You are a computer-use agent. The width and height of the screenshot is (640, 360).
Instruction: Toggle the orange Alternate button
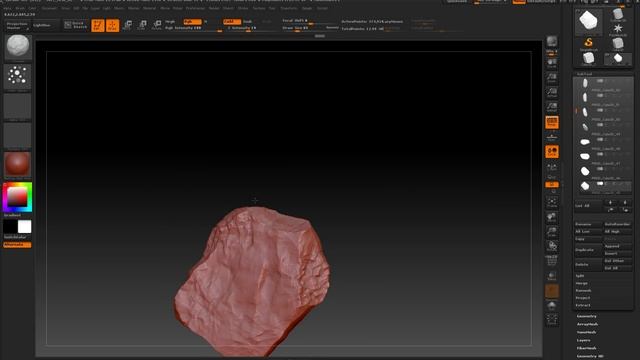pyautogui.click(x=17, y=245)
